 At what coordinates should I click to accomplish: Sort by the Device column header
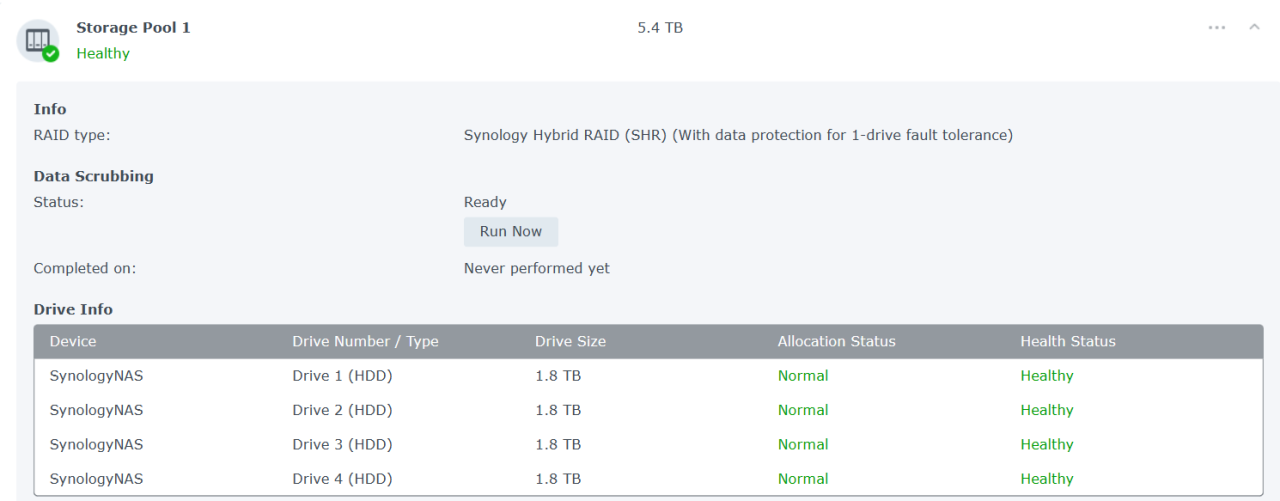73,342
